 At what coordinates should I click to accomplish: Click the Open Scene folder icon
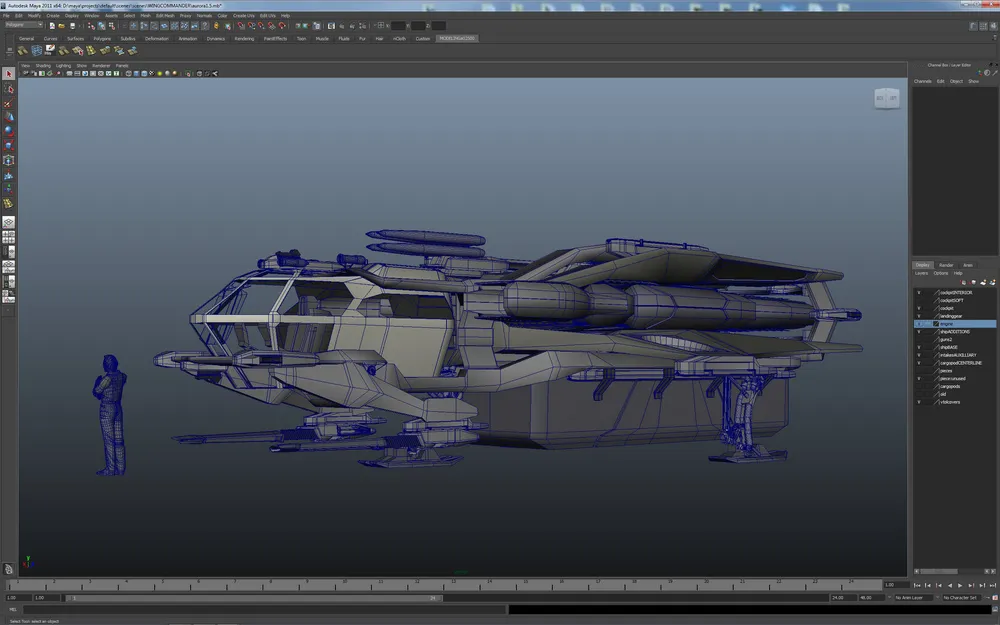[62, 25]
